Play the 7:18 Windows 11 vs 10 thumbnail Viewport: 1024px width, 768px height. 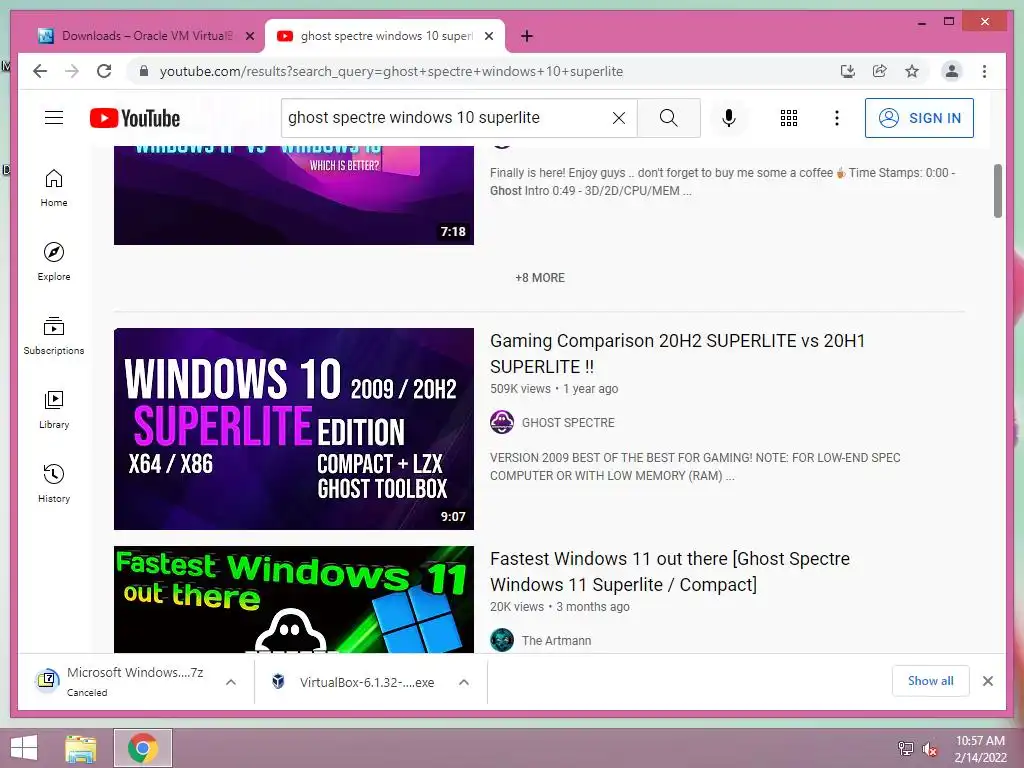point(294,195)
